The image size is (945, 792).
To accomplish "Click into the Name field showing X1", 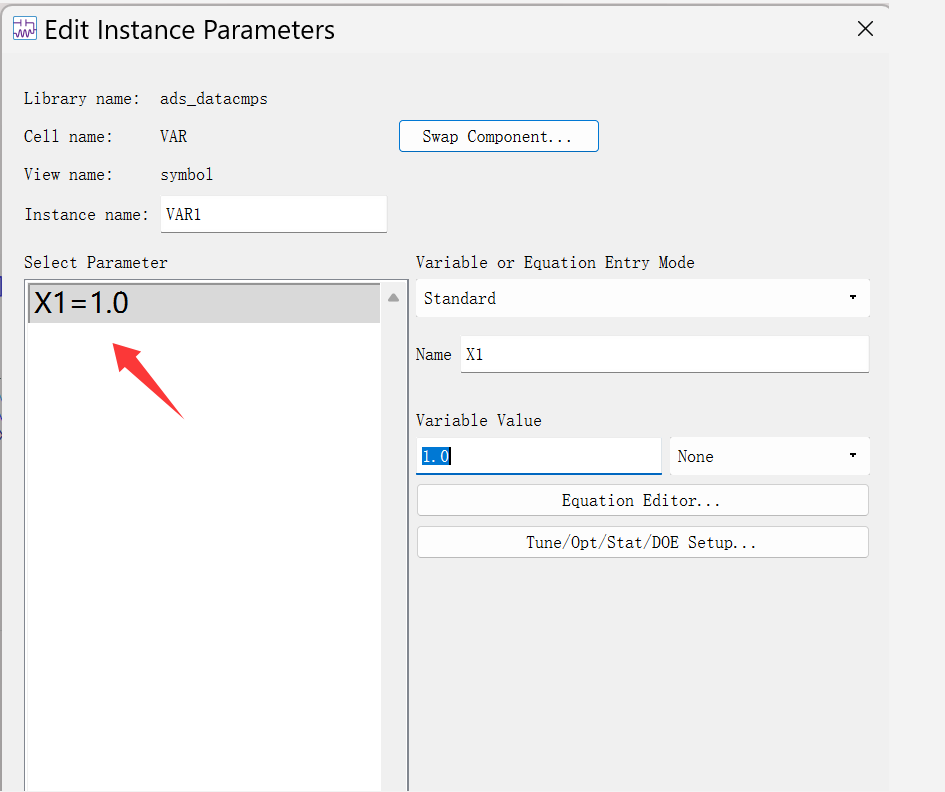I will click(664, 354).
